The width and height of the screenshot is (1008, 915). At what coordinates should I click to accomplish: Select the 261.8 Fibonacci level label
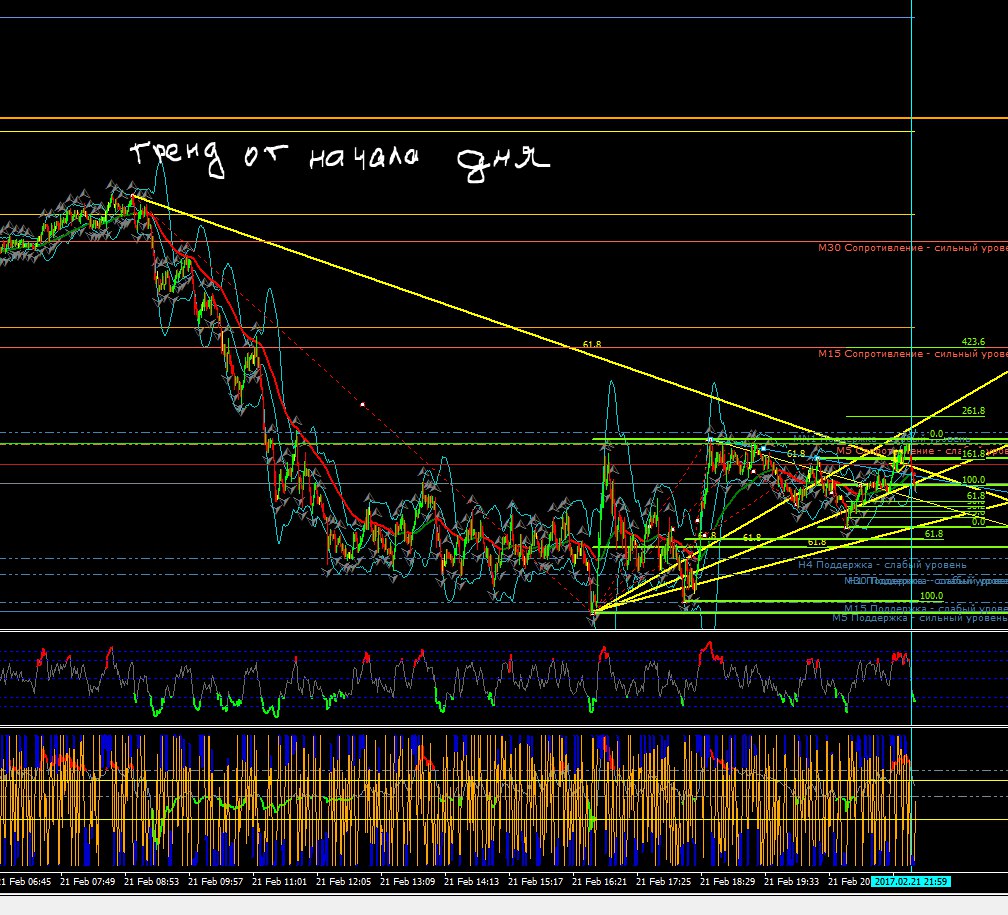pos(973,411)
